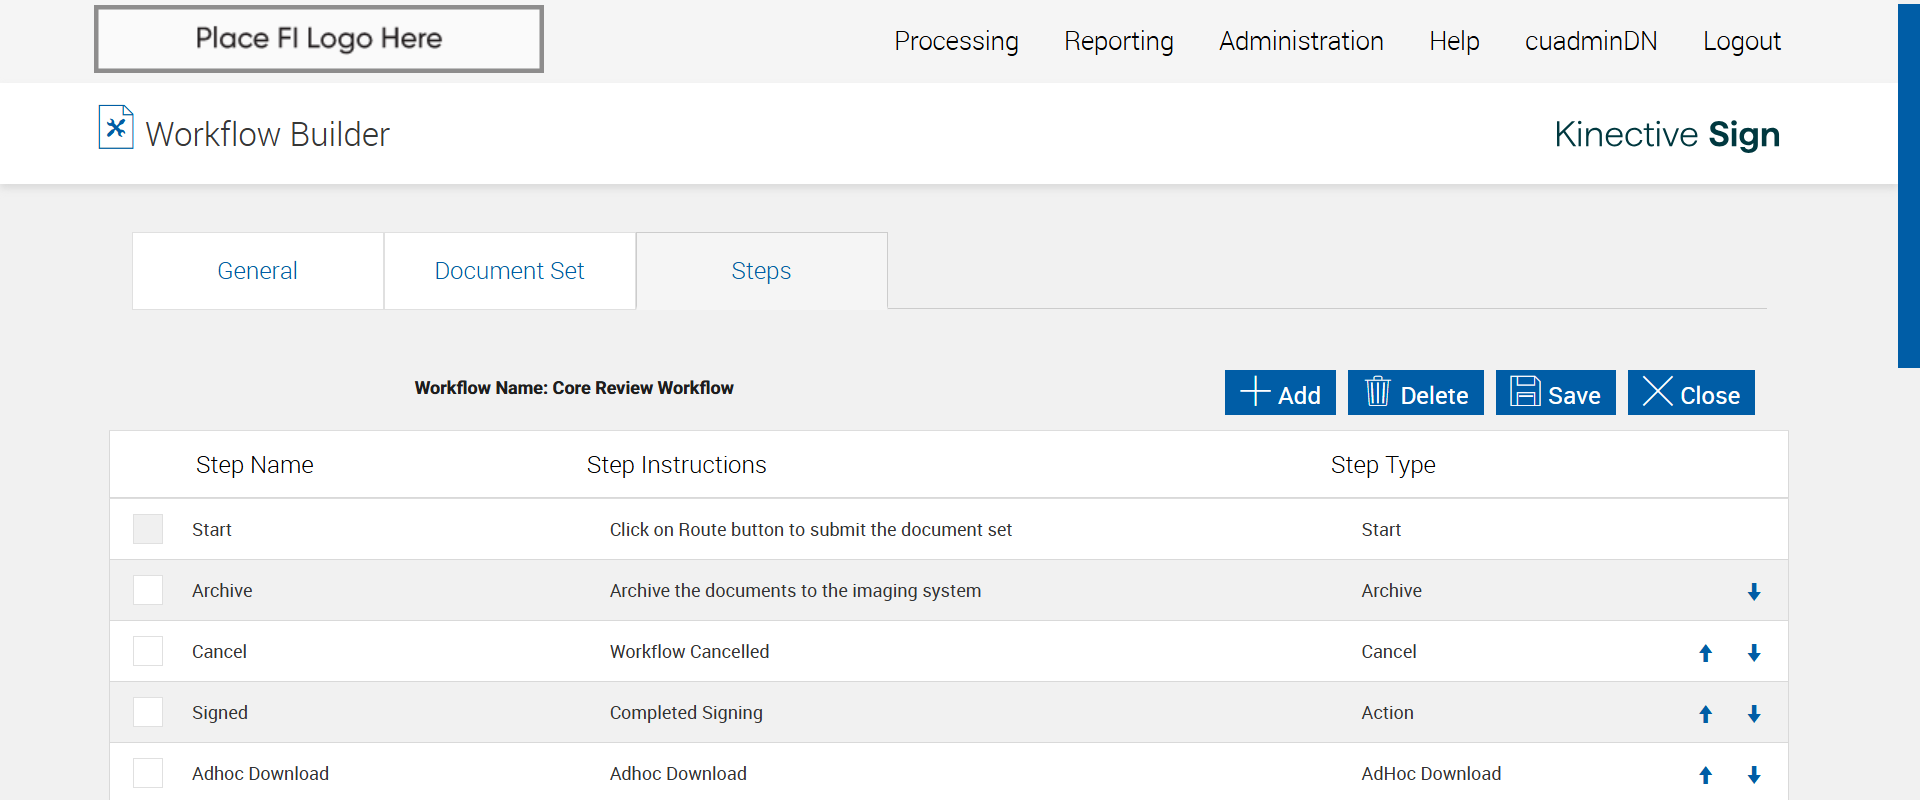Image resolution: width=1920 pixels, height=800 pixels.
Task: Move the Cancel step down
Action: tap(1754, 653)
